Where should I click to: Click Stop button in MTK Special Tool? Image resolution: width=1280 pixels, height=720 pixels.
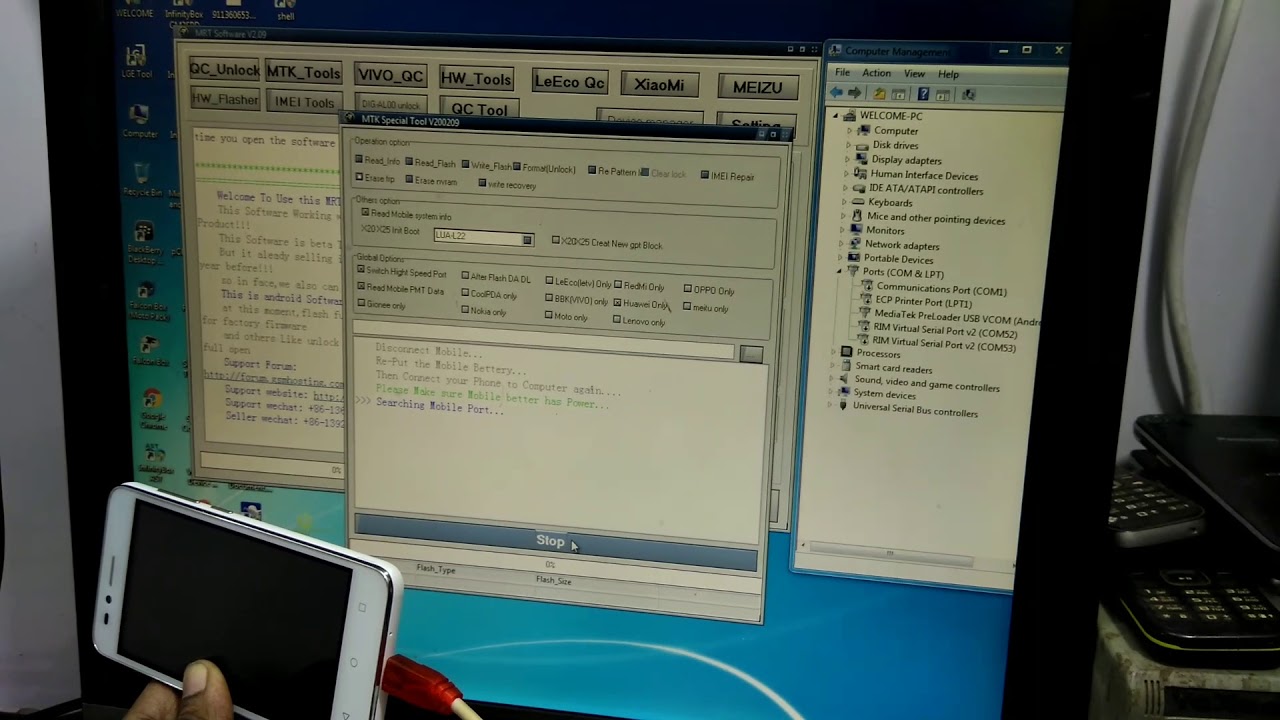tap(555, 541)
